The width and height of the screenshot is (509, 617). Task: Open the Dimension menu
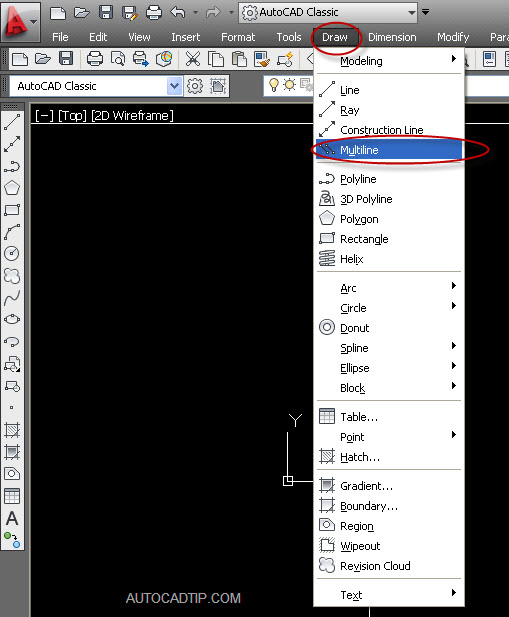[392, 37]
